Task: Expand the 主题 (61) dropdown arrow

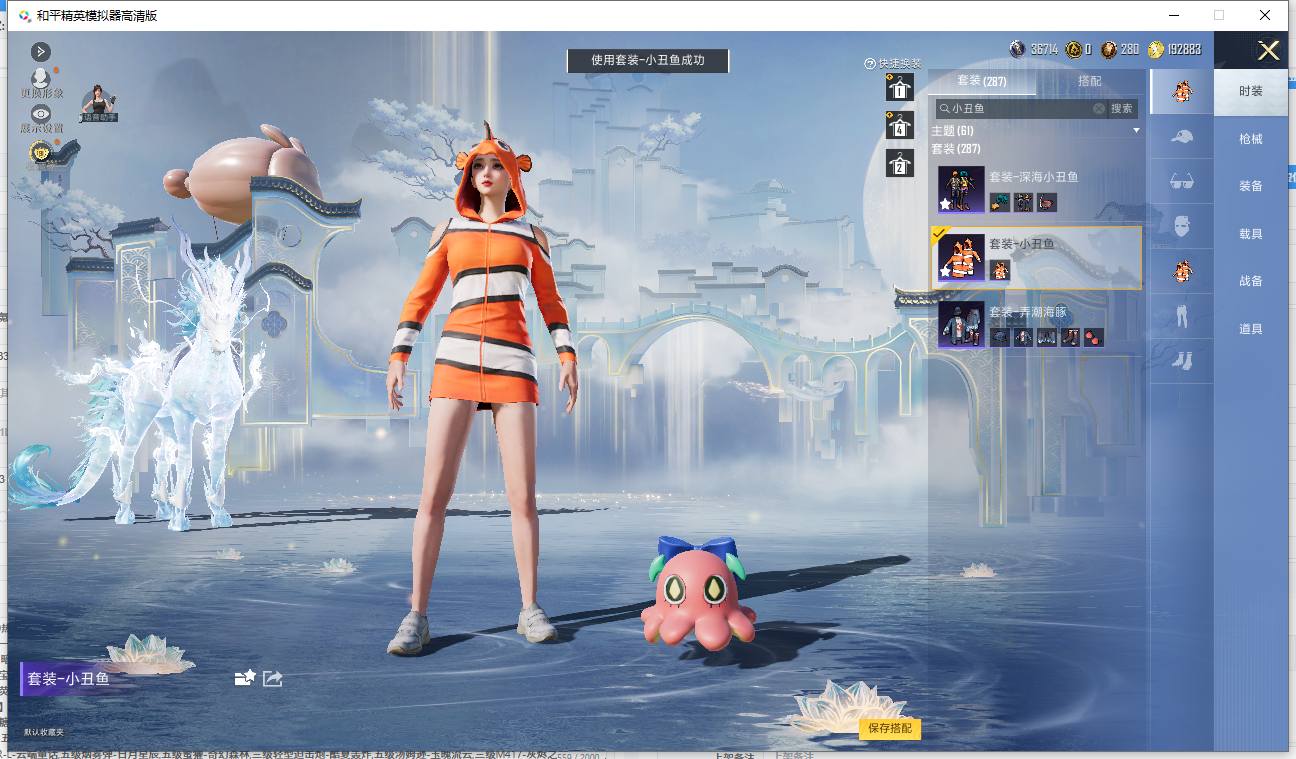Action: point(1136,131)
